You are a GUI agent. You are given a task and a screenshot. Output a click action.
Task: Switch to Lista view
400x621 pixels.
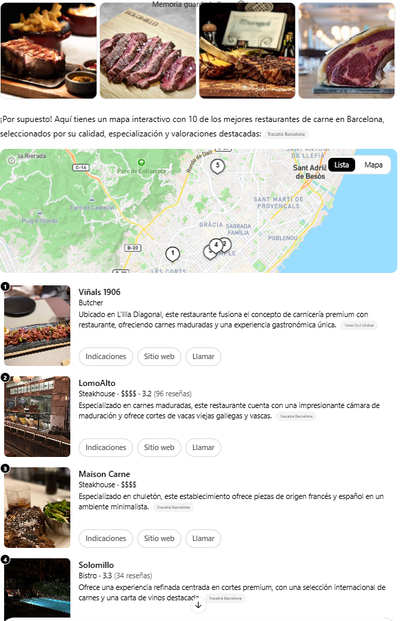click(341, 165)
